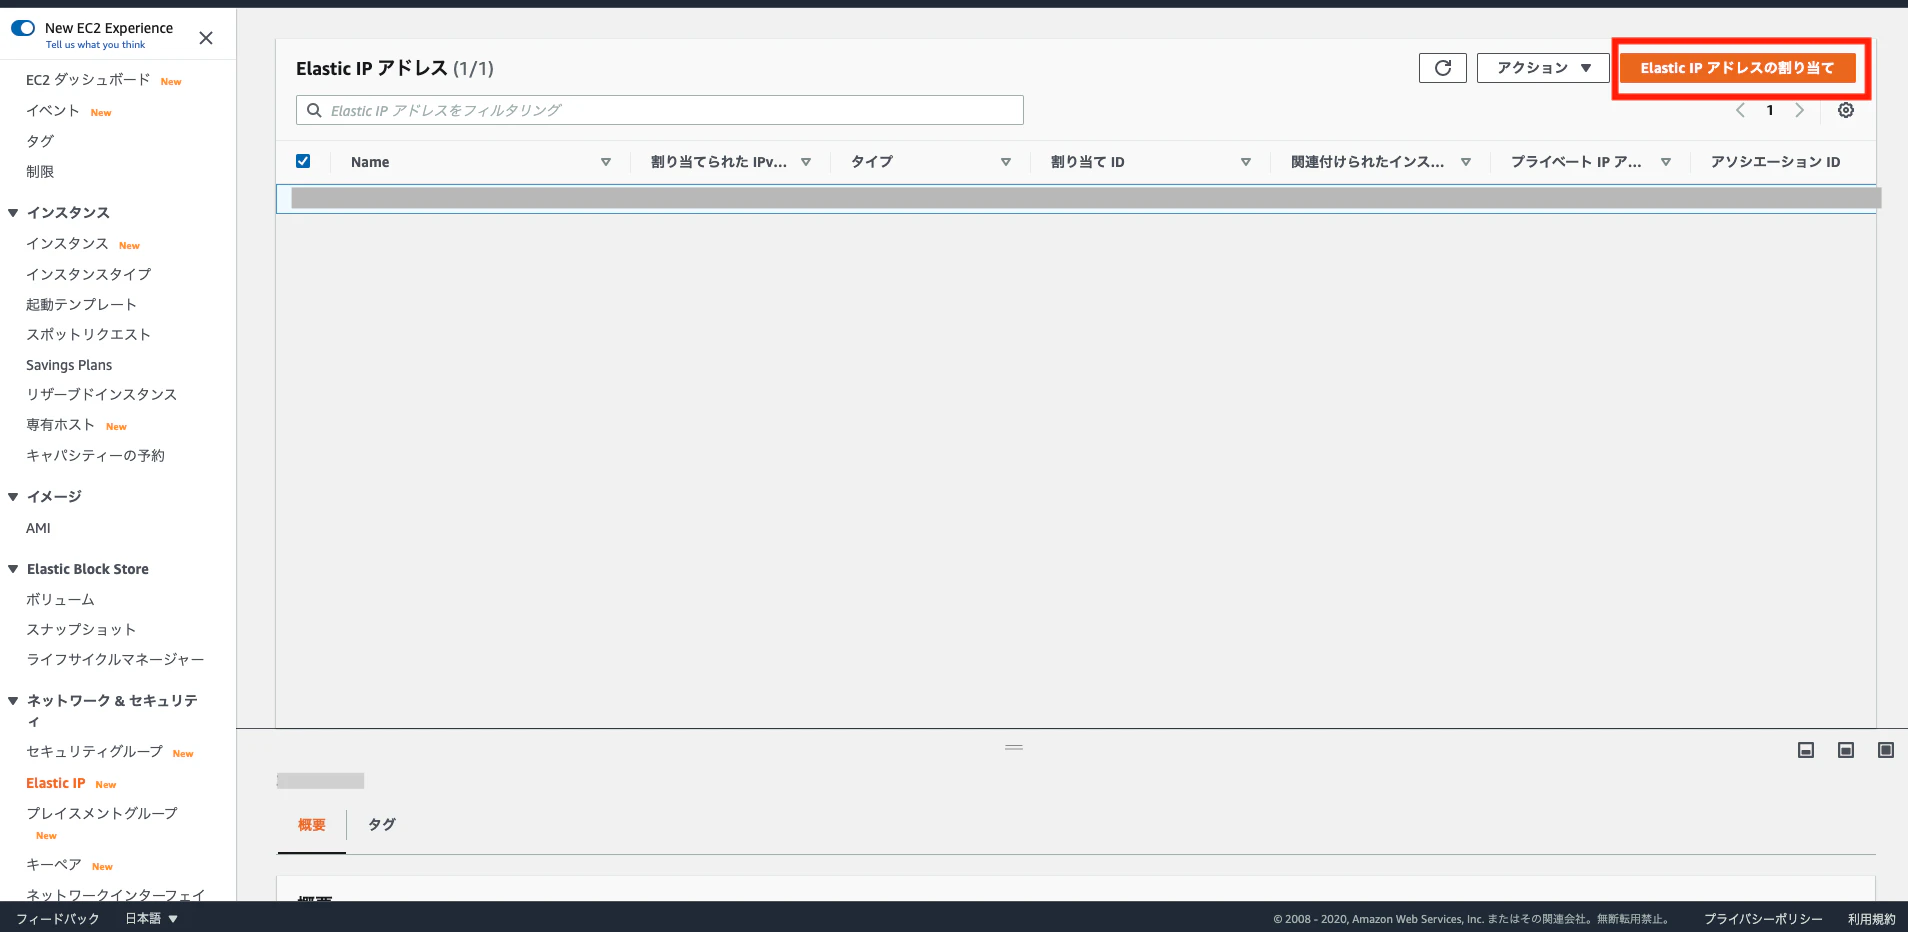Image resolution: width=1908 pixels, height=932 pixels.
Task: Open キャパシティーの予約 in sidebar
Action: (x=95, y=456)
